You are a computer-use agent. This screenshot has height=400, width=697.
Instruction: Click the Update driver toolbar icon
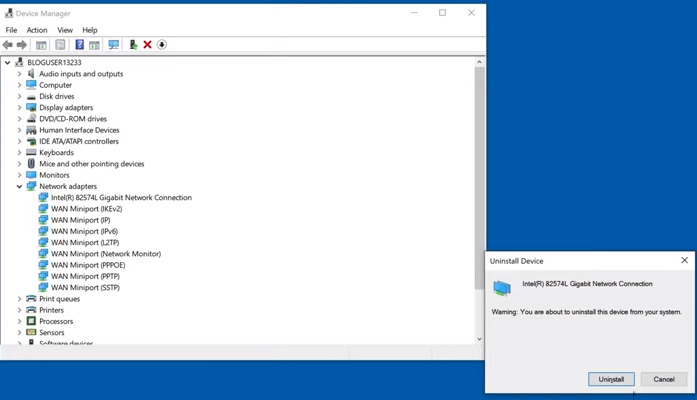pyautogui.click(x=133, y=44)
